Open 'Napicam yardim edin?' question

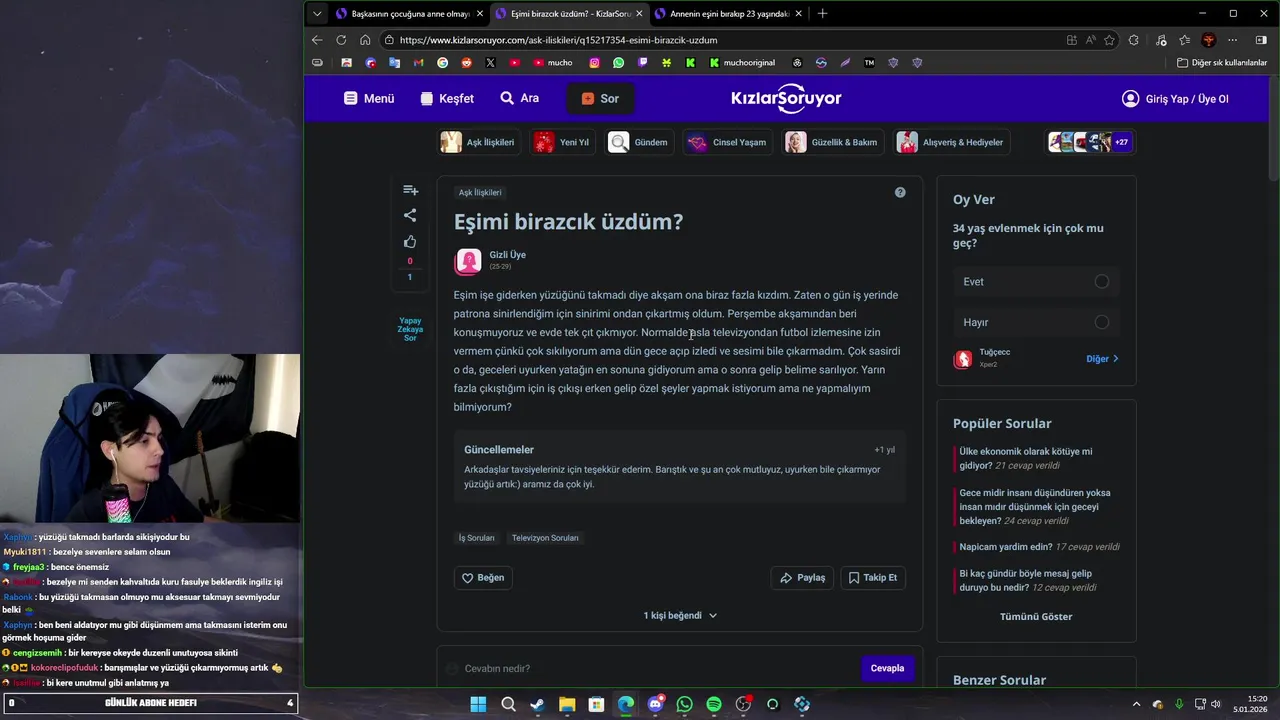(1006, 547)
